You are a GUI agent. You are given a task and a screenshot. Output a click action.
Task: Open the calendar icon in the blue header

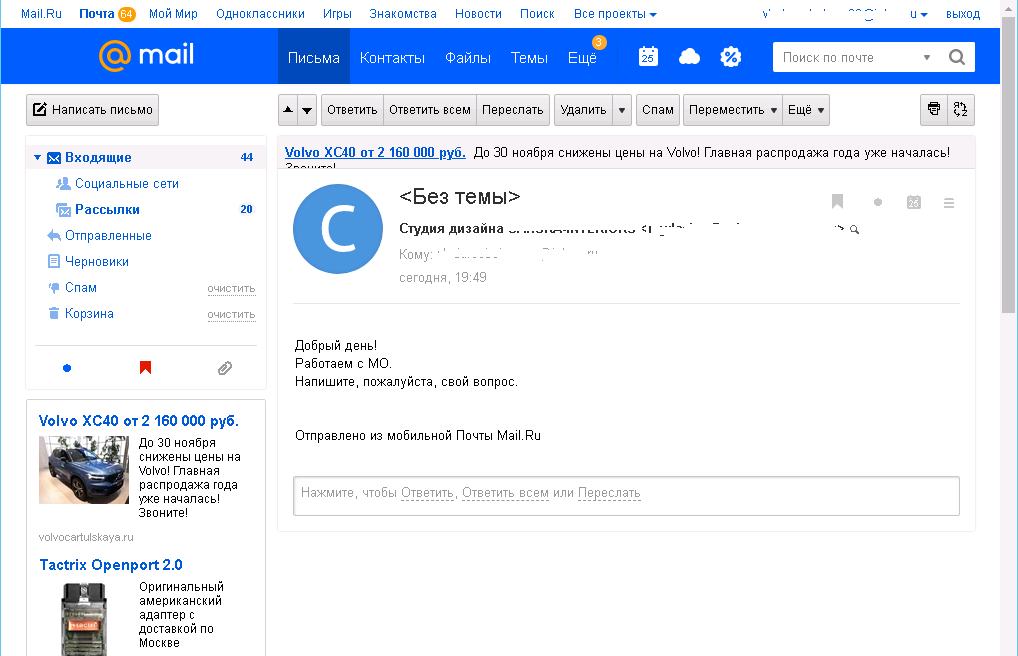[648, 57]
